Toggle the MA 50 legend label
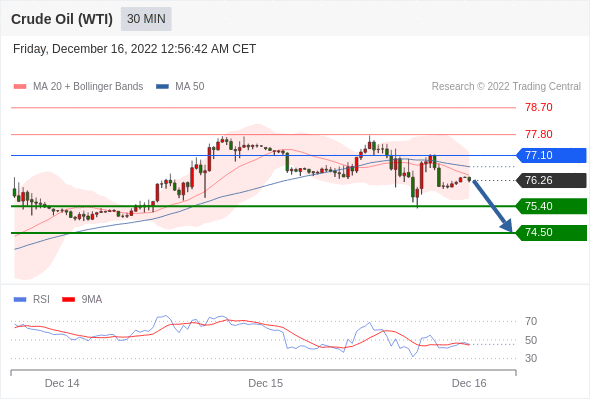The width and height of the screenshot is (590, 400). point(190,87)
